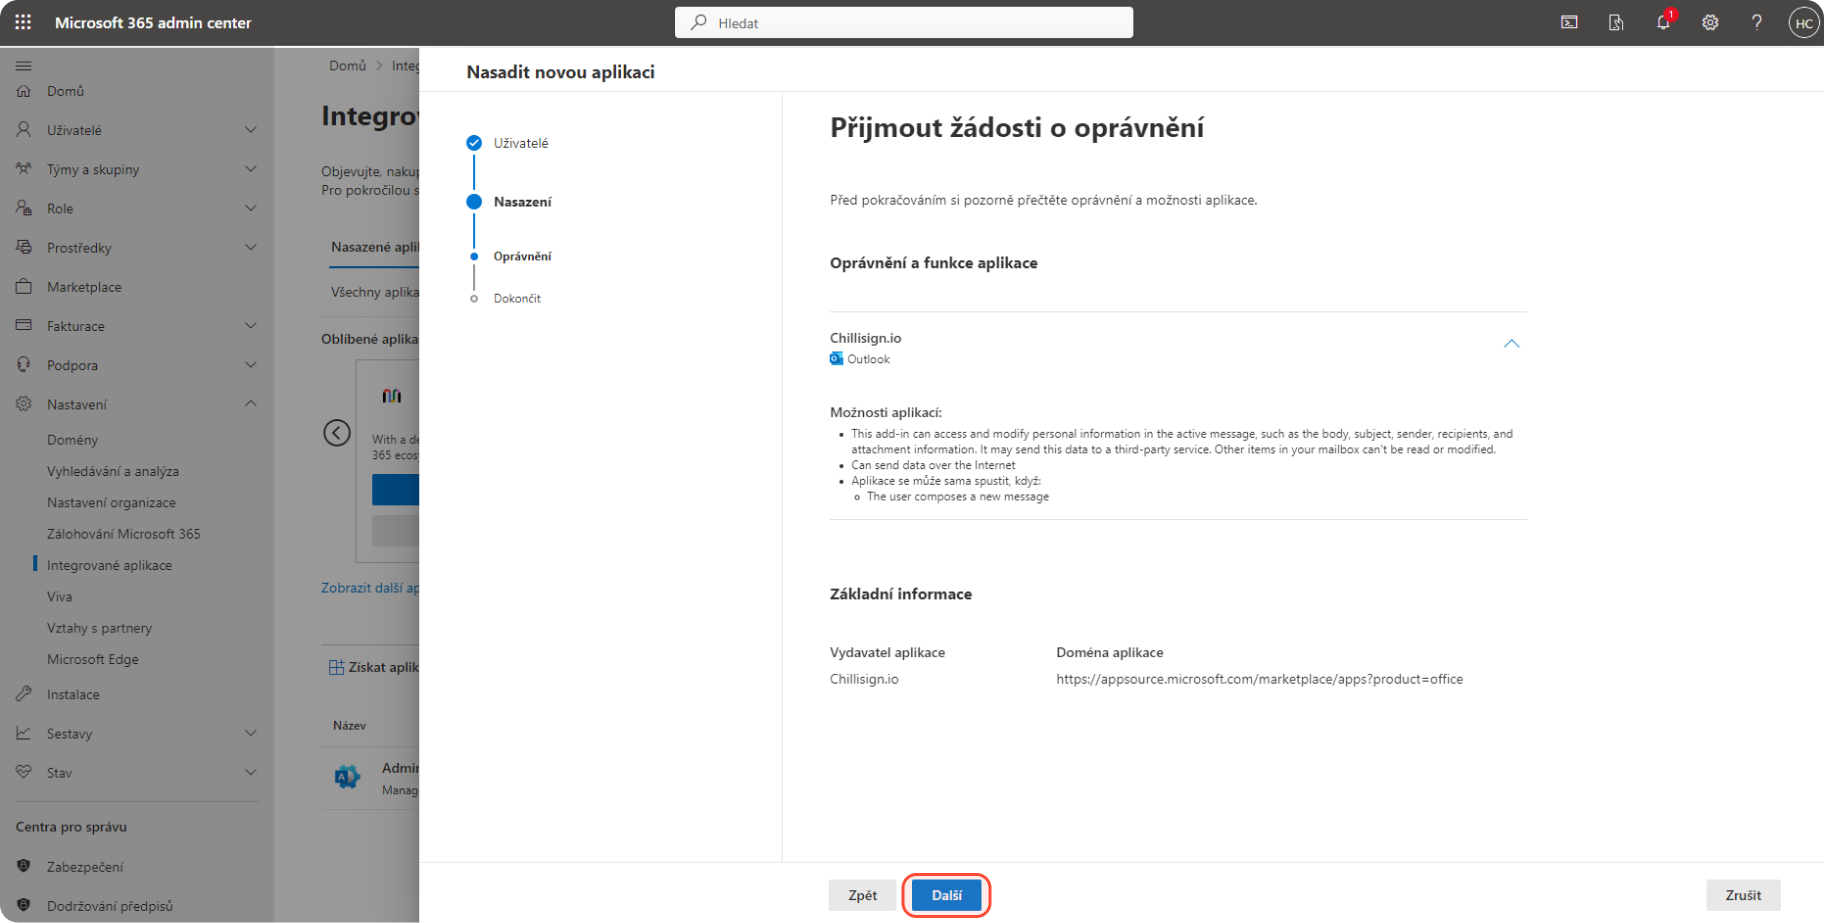The height and width of the screenshot is (923, 1824).
Task: Click Zobrazit další aplikace link
Action: pos(370,588)
